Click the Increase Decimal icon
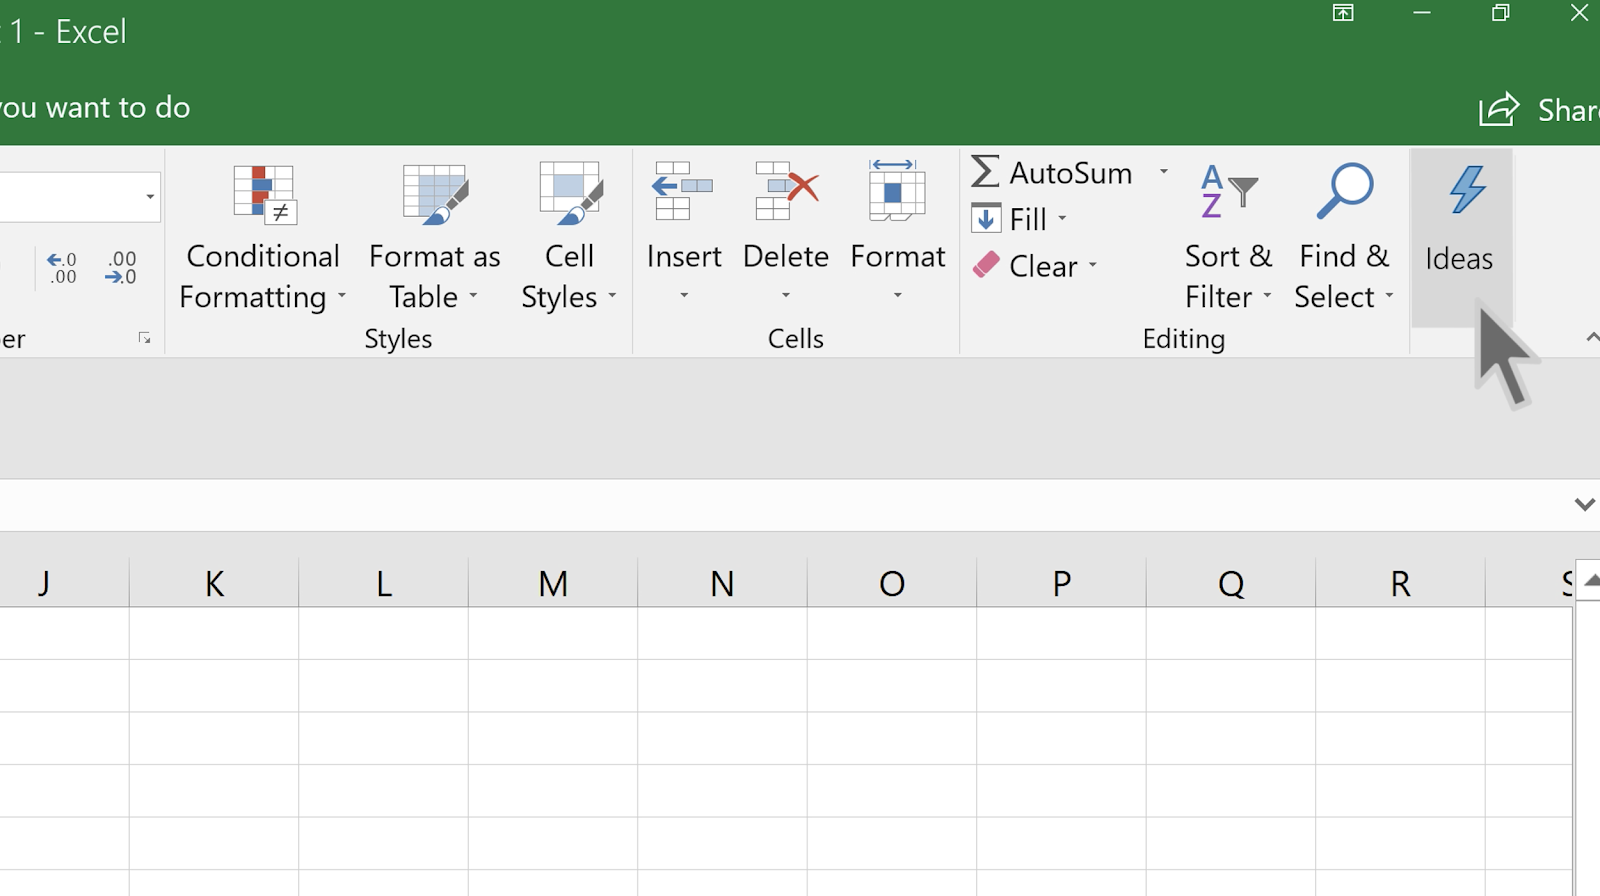The image size is (1600, 896). (x=62, y=268)
